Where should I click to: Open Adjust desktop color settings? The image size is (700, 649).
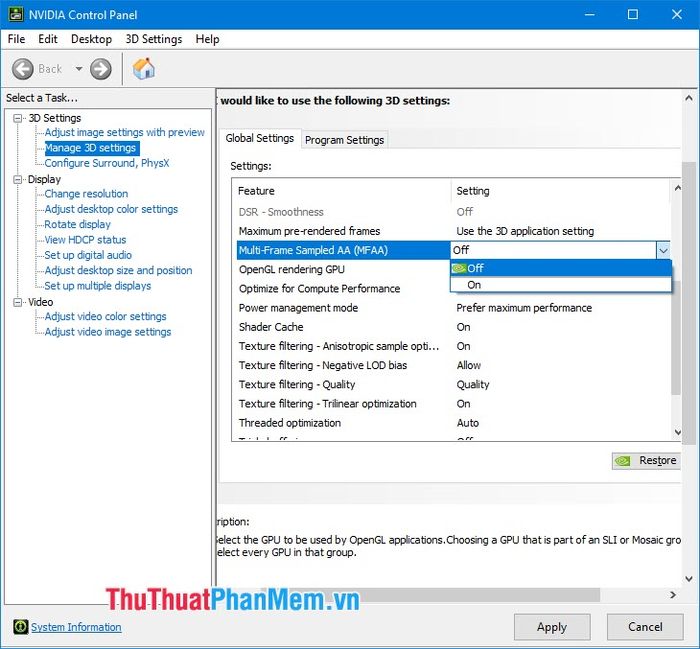point(111,209)
